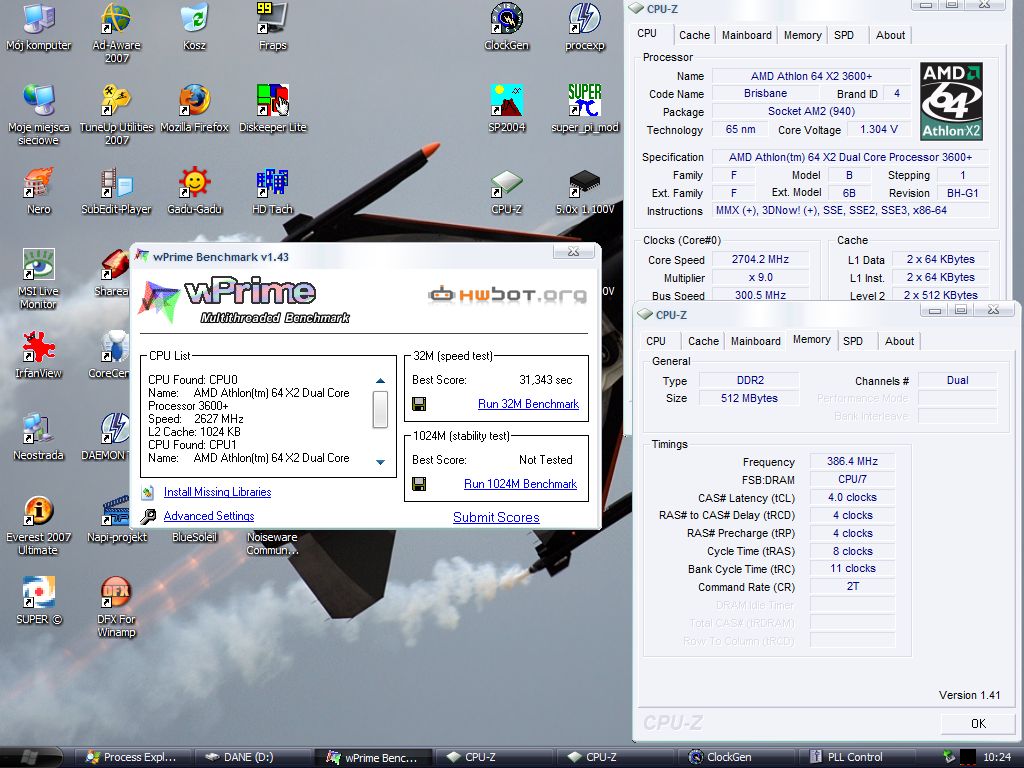The width and height of the screenshot is (1024, 768).
Task: Open DANE (D:) taskbar button
Action: tap(253, 758)
